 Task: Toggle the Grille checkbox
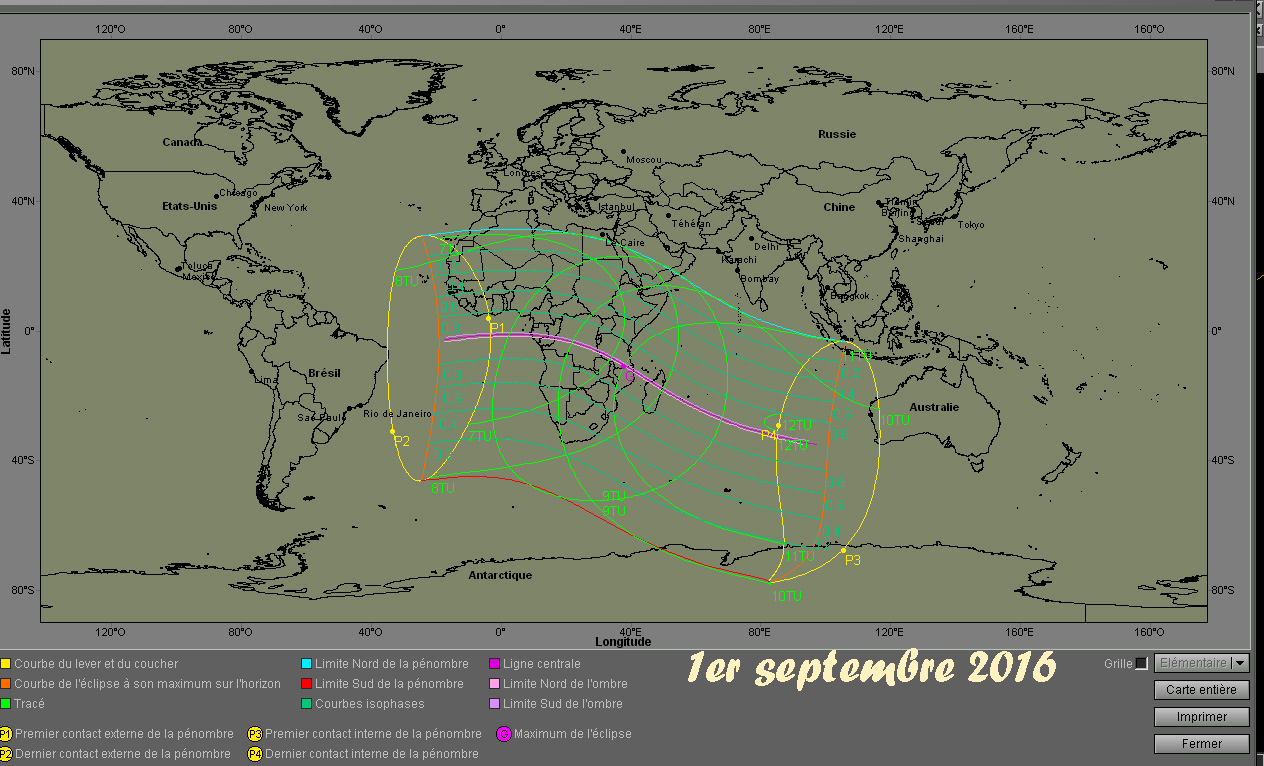1141,663
